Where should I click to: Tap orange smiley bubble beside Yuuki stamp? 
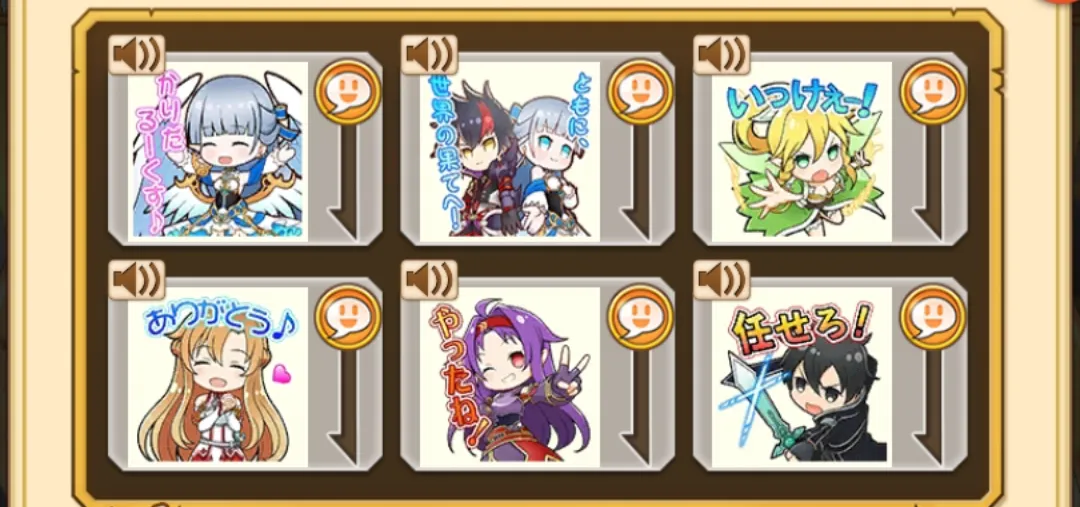(641, 318)
